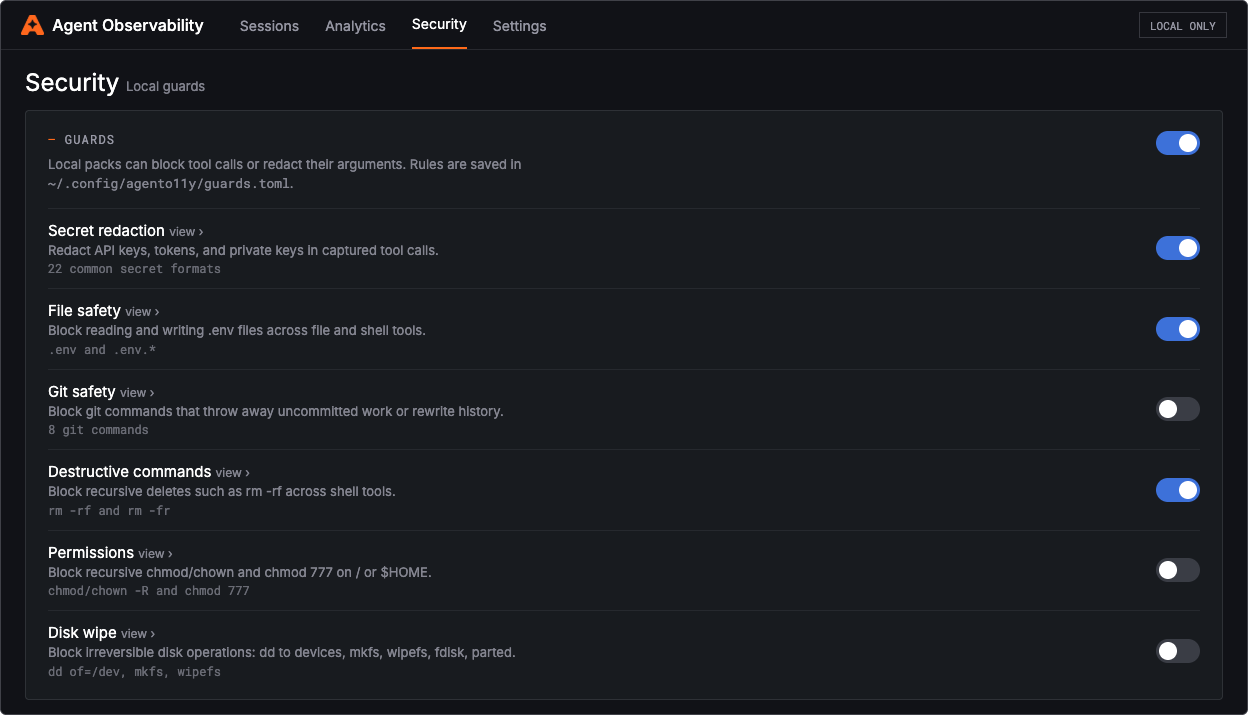Enable the Permissions toggle

(x=1177, y=570)
